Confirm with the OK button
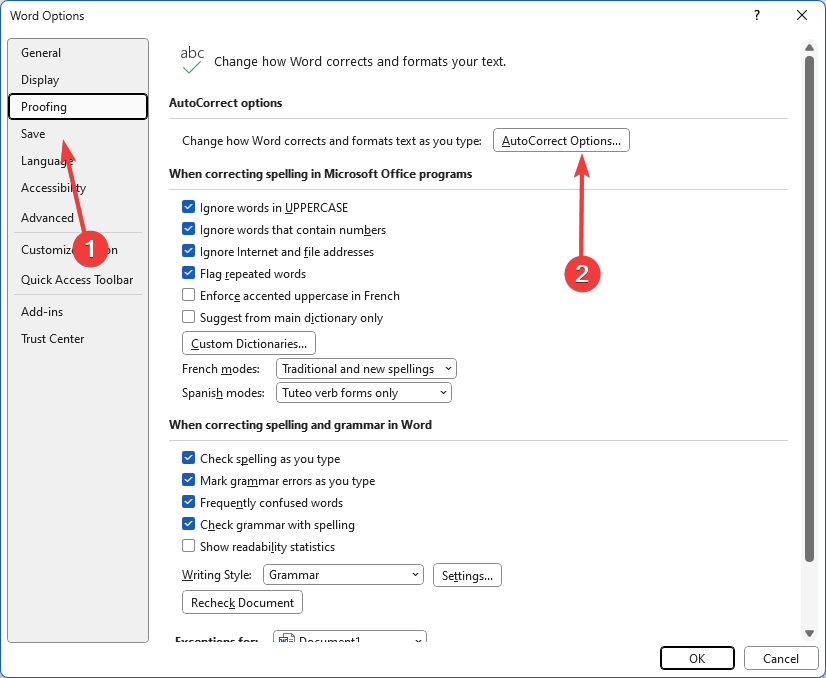Screen dimensions: 826x678 [697, 659]
